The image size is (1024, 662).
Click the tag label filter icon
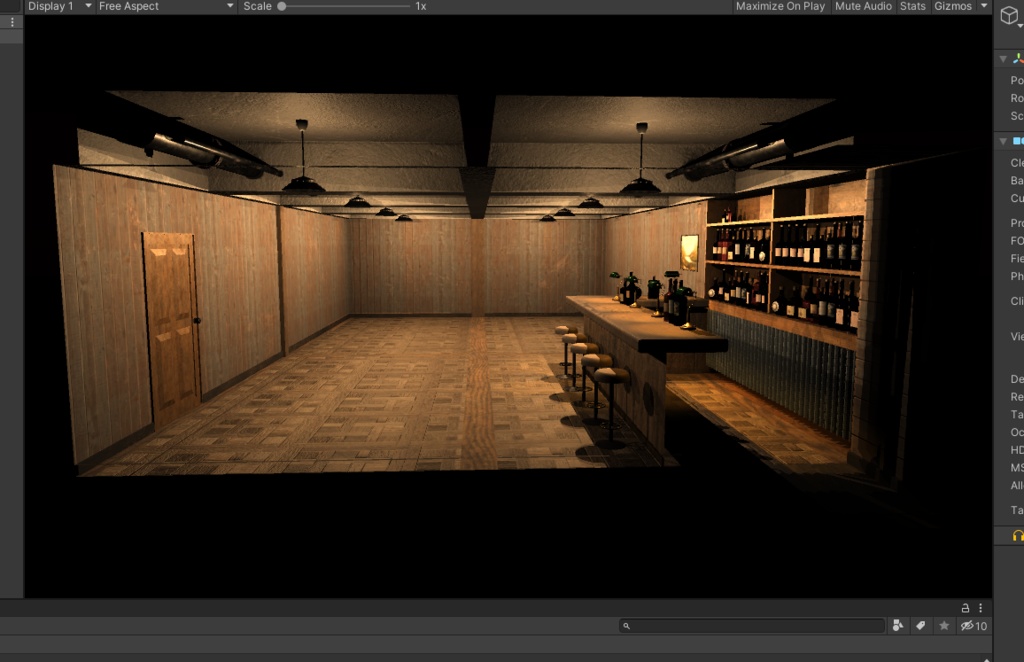click(x=921, y=625)
